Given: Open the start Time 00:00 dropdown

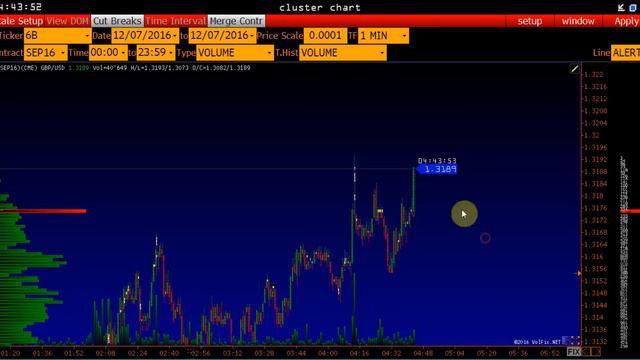Looking at the screenshot, I should tap(108, 53).
